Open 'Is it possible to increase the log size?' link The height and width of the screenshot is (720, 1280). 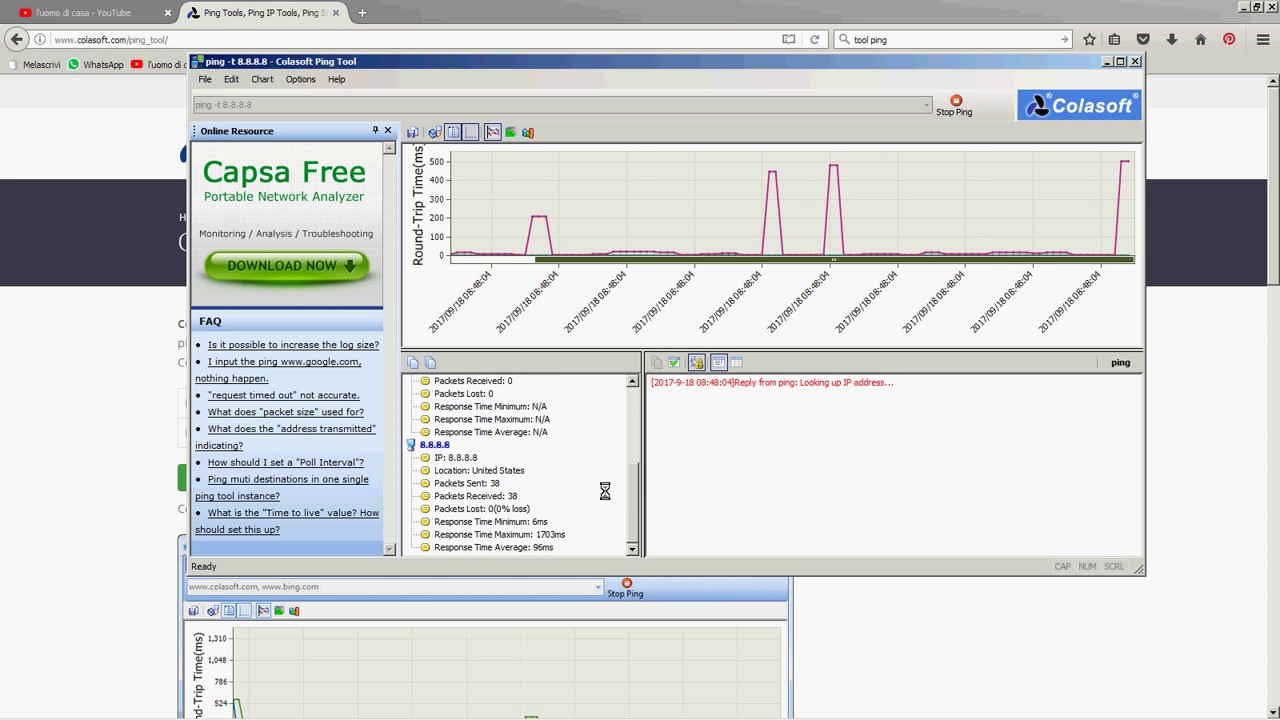coord(293,345)
